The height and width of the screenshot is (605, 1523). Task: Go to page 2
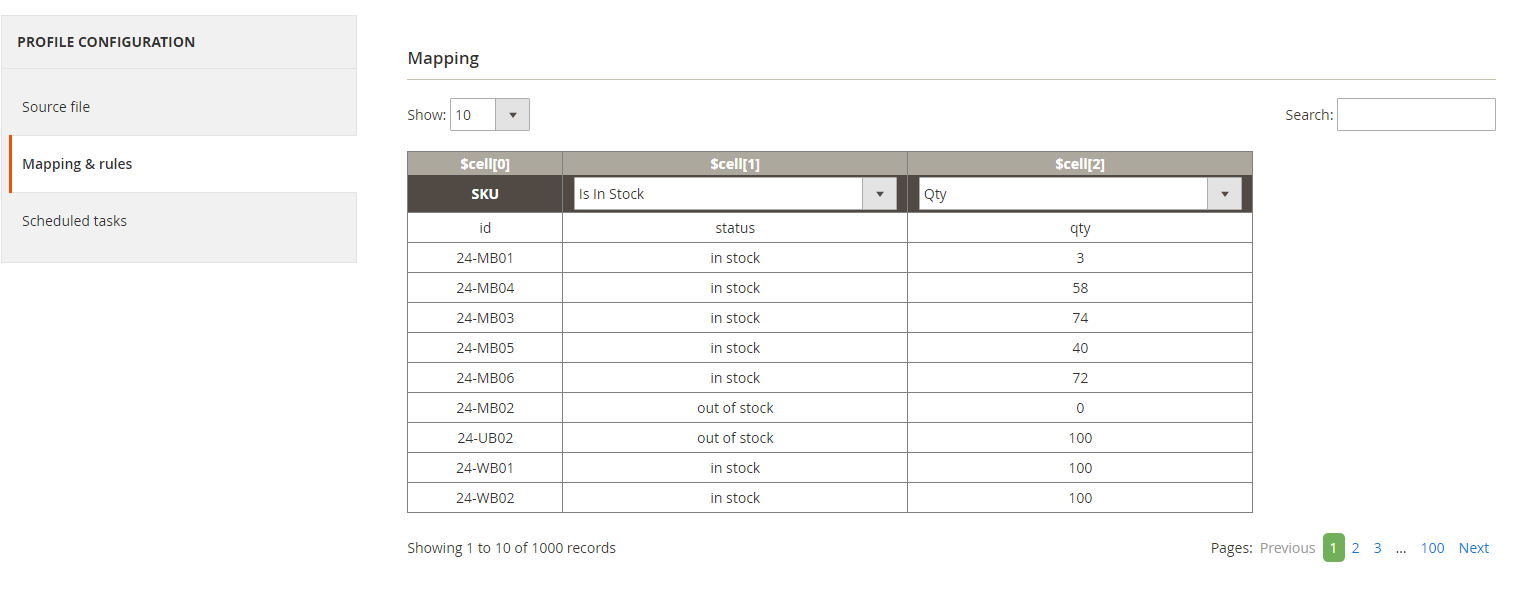pos(1355,548)
